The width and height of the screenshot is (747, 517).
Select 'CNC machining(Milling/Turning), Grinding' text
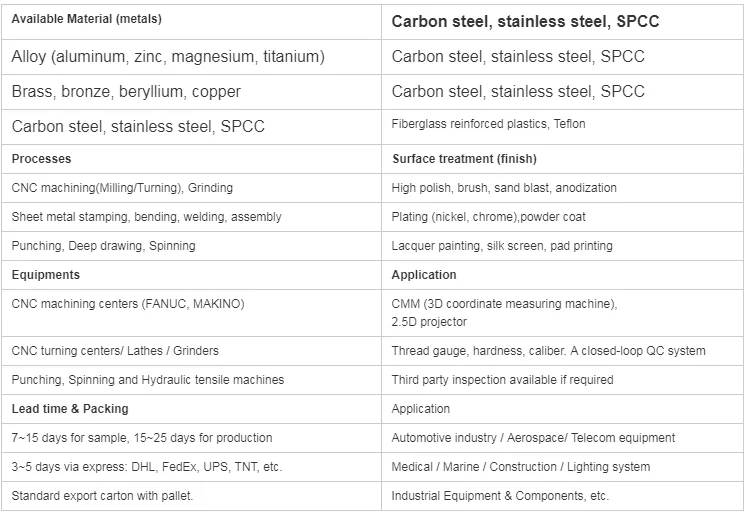tap(122, 188)
